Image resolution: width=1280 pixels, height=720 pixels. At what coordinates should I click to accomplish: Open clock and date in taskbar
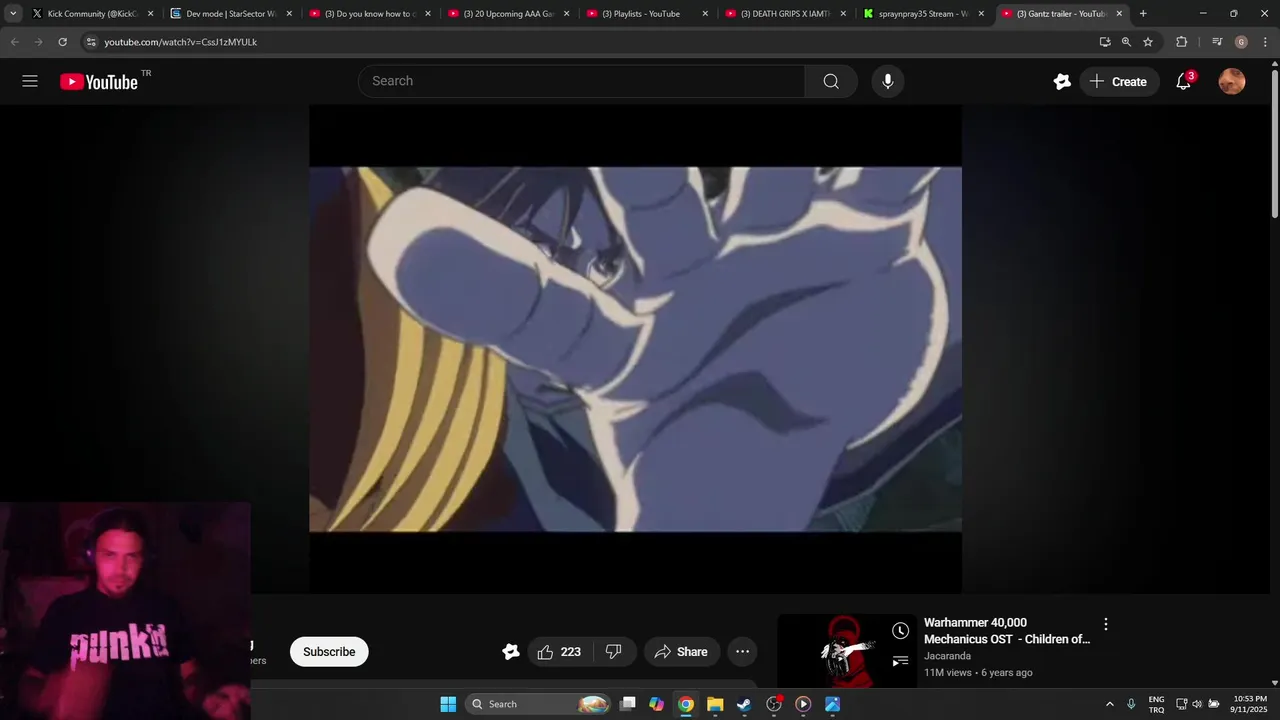(x=1250, y=704)
